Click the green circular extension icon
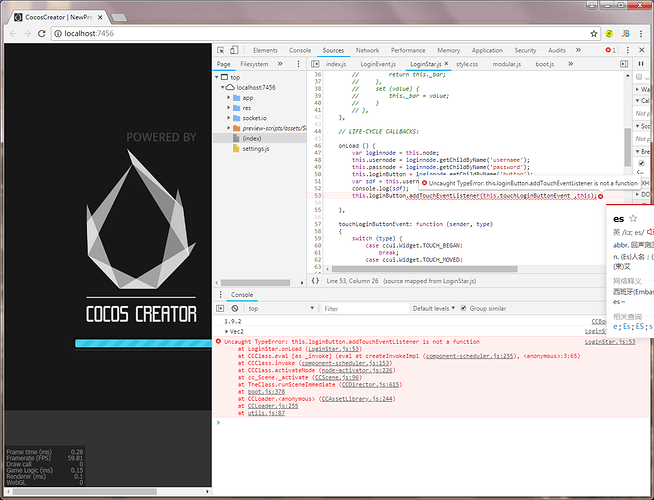 (609, 34)
